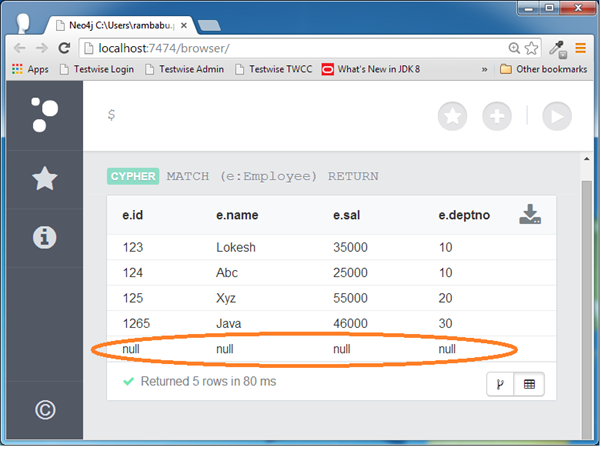
Task: Click the e.deptno column header
Action: point(464,215)
